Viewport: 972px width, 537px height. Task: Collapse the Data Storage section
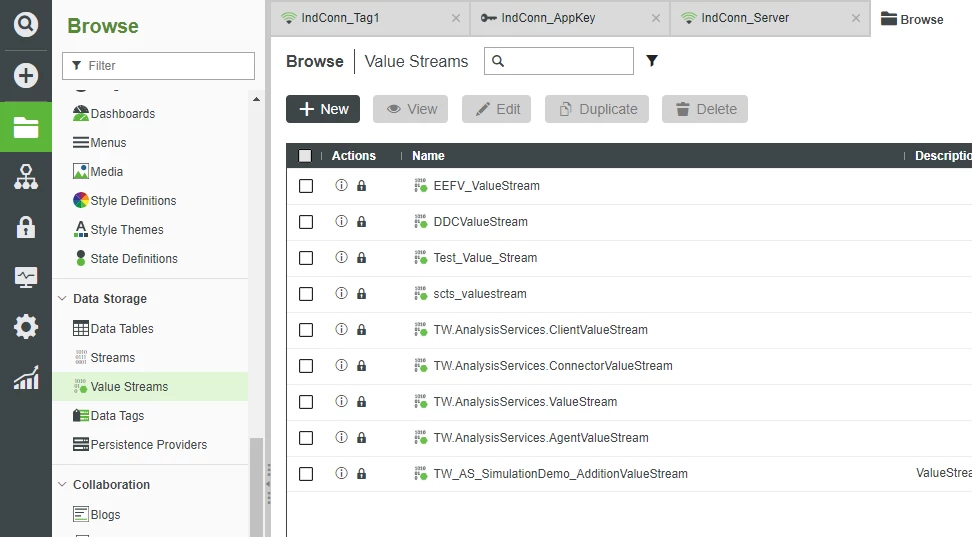(x=62, y=298)
